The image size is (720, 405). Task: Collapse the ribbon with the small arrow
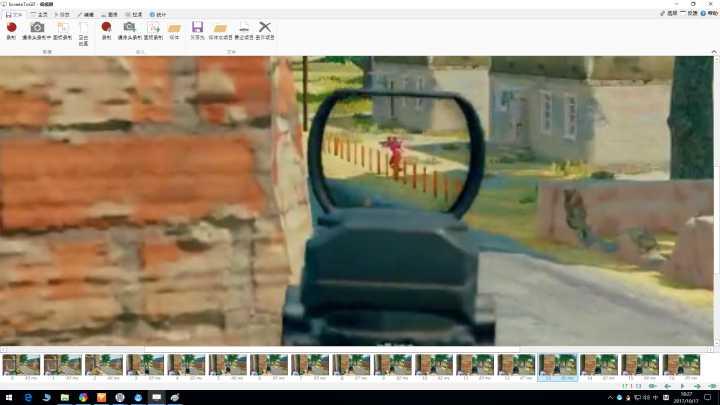[x=714, y=52]
